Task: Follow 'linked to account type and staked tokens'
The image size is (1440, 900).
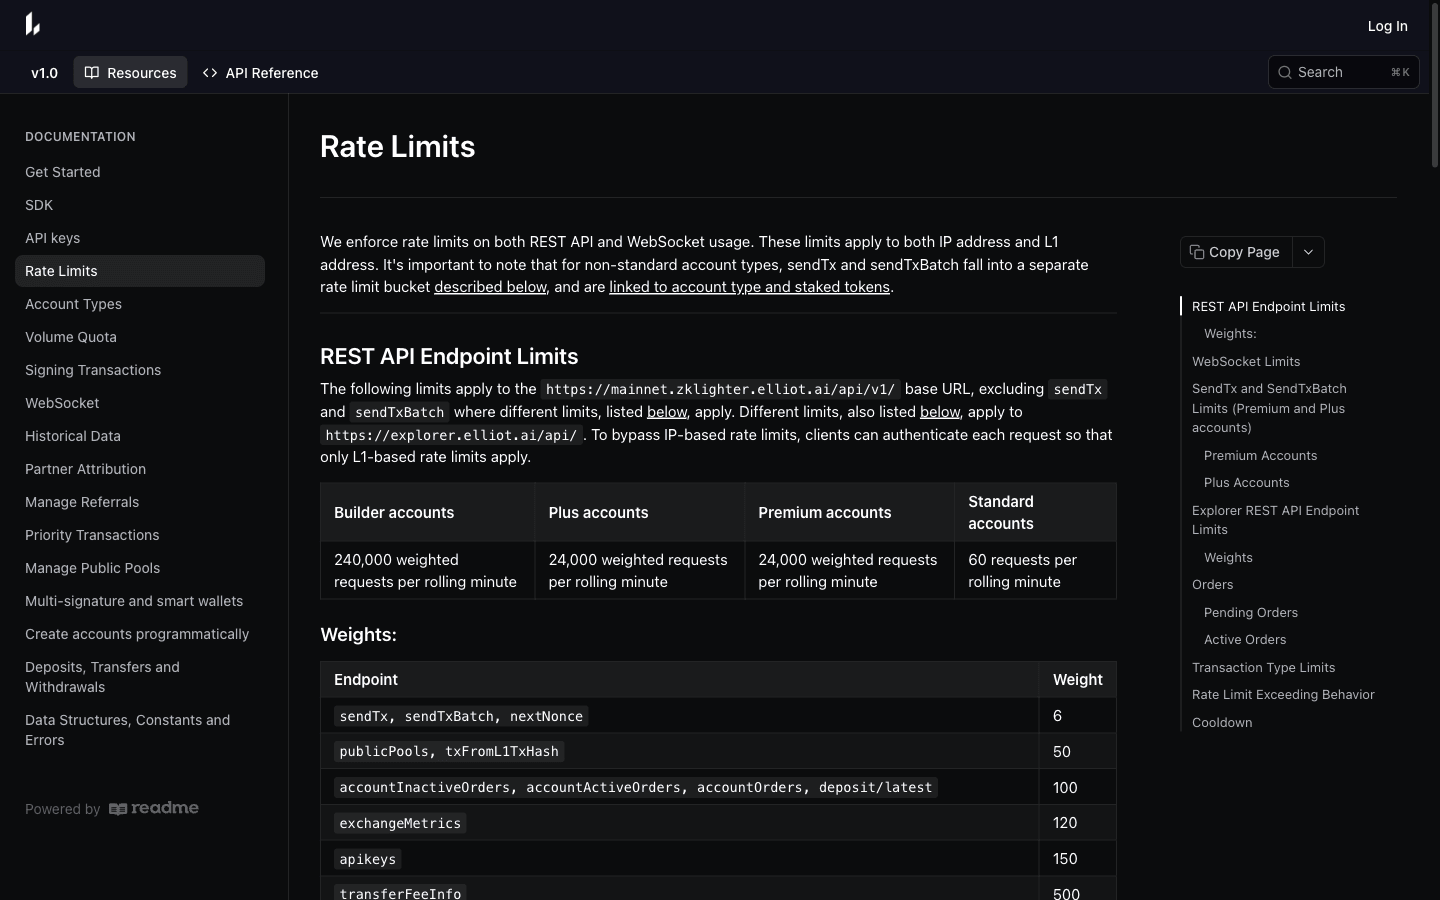Action: (749, 287)
